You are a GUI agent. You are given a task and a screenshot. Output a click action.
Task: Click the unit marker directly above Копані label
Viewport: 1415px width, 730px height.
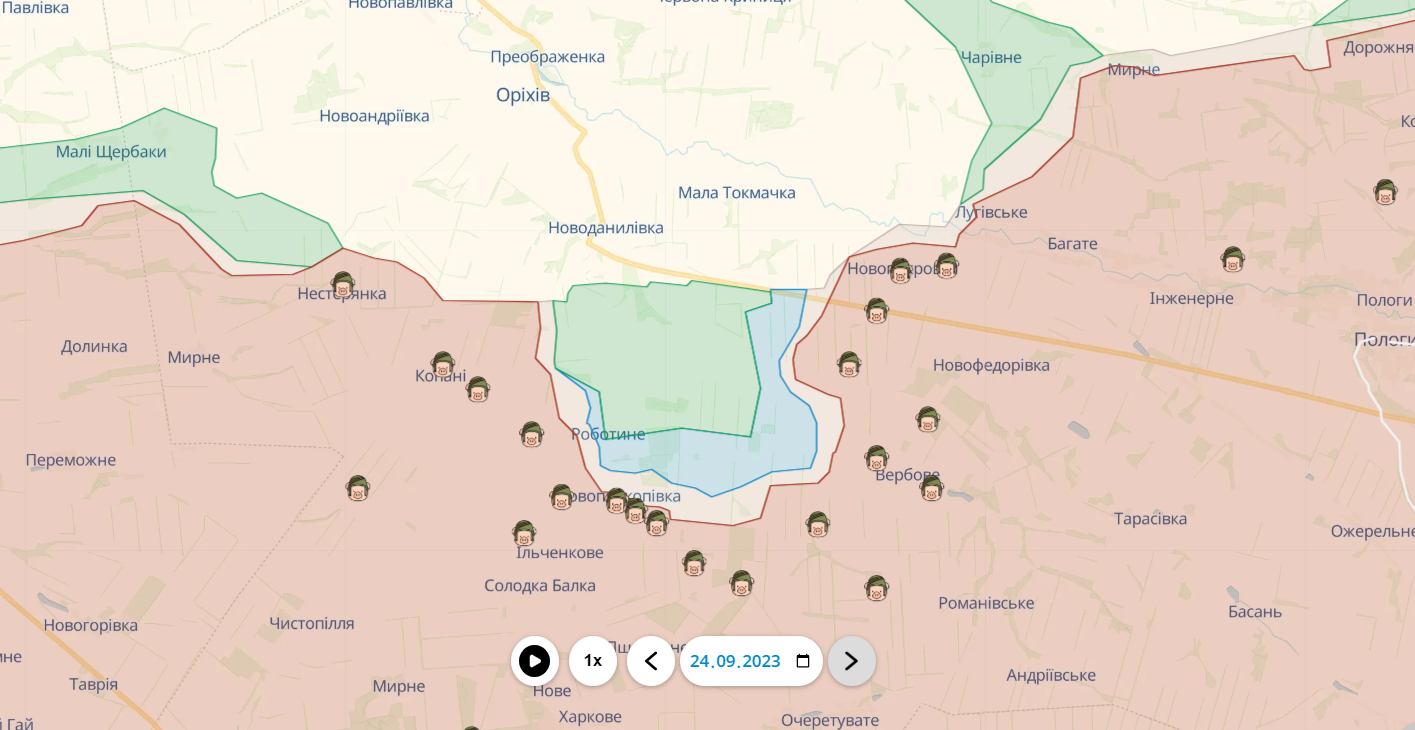tap(442, 364)
